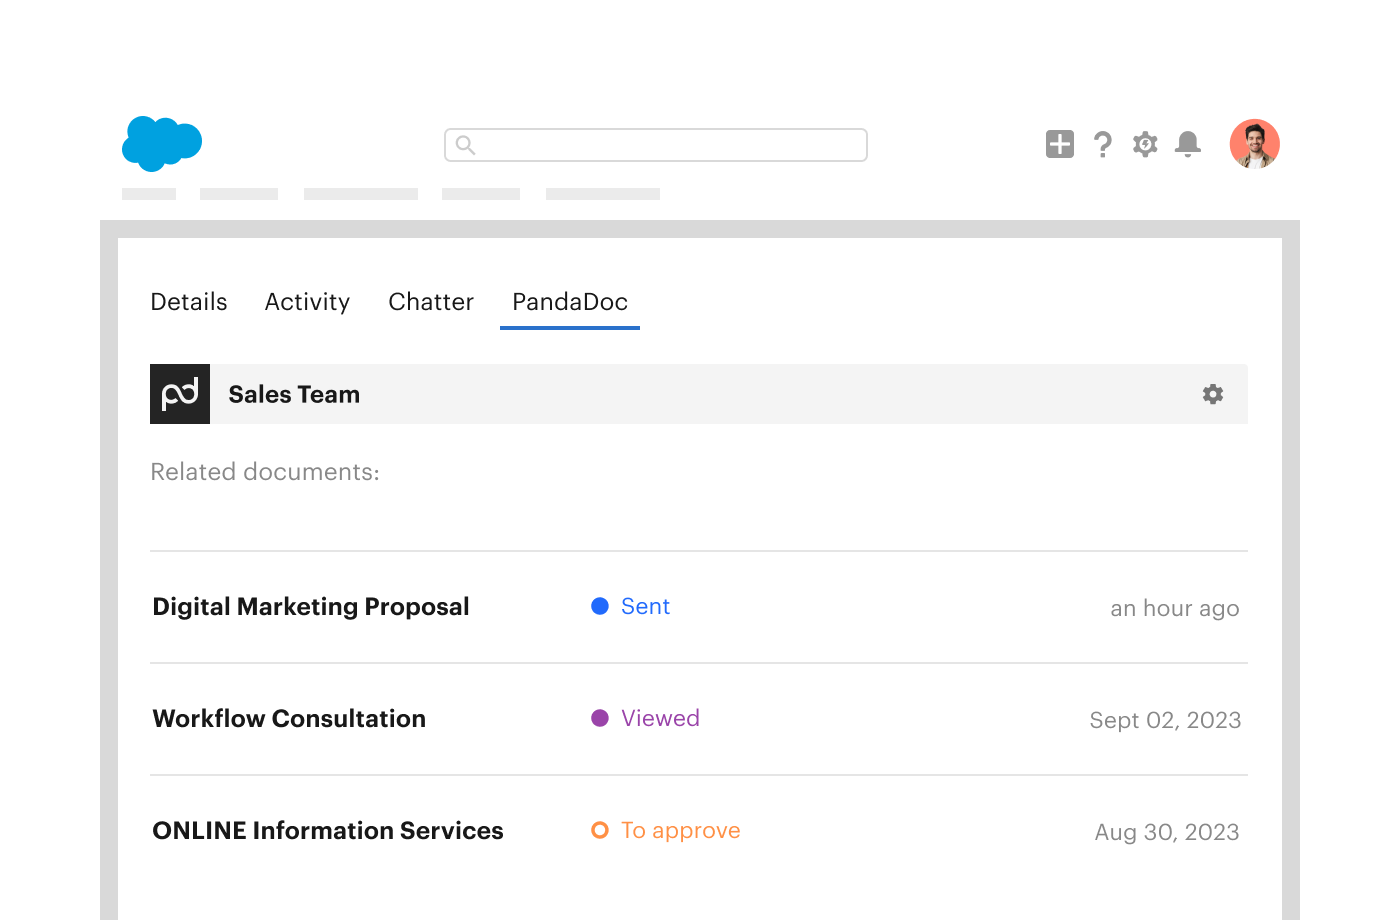Viewport: 1400px width, 920px height.
Task: Click the 'Related documents:' label
Action: 265,472
